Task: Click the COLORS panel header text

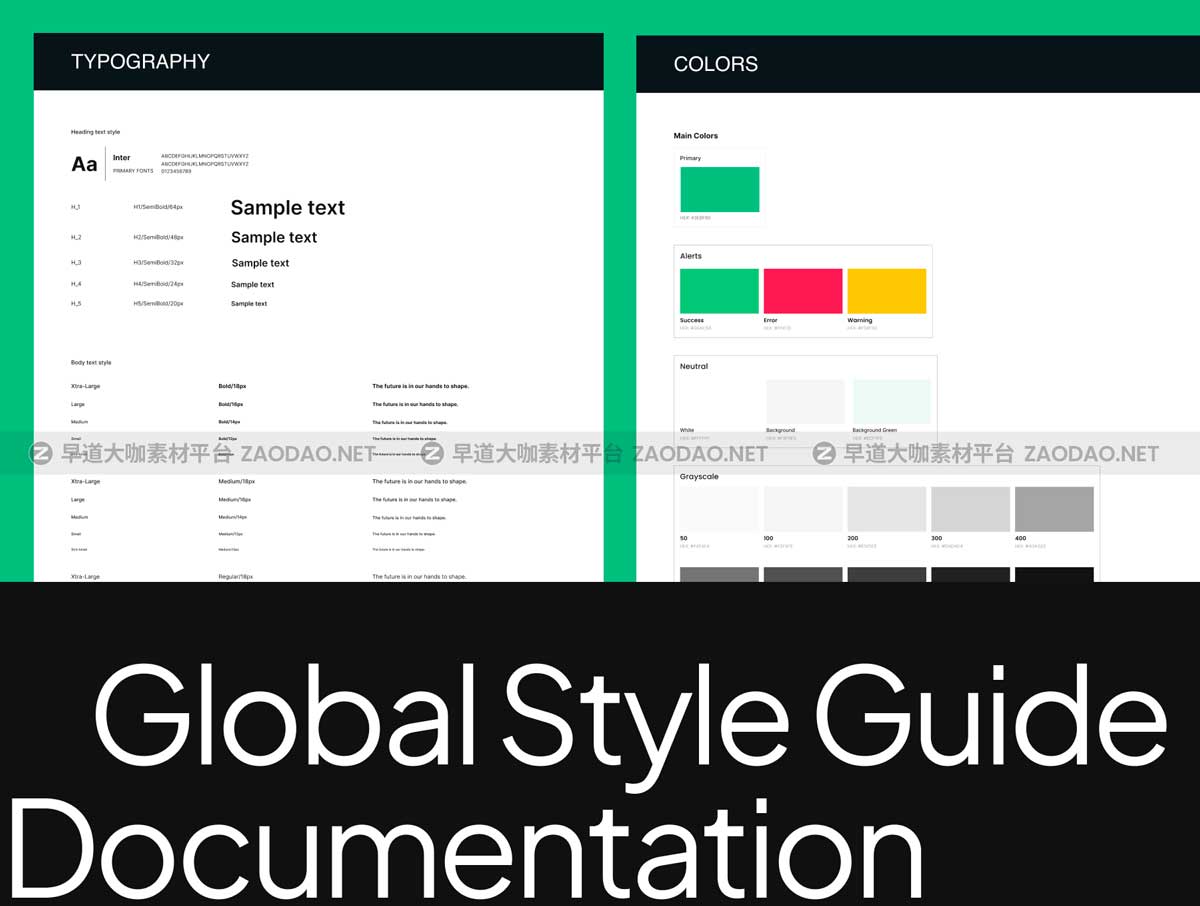Action: (x=715, y=64)
